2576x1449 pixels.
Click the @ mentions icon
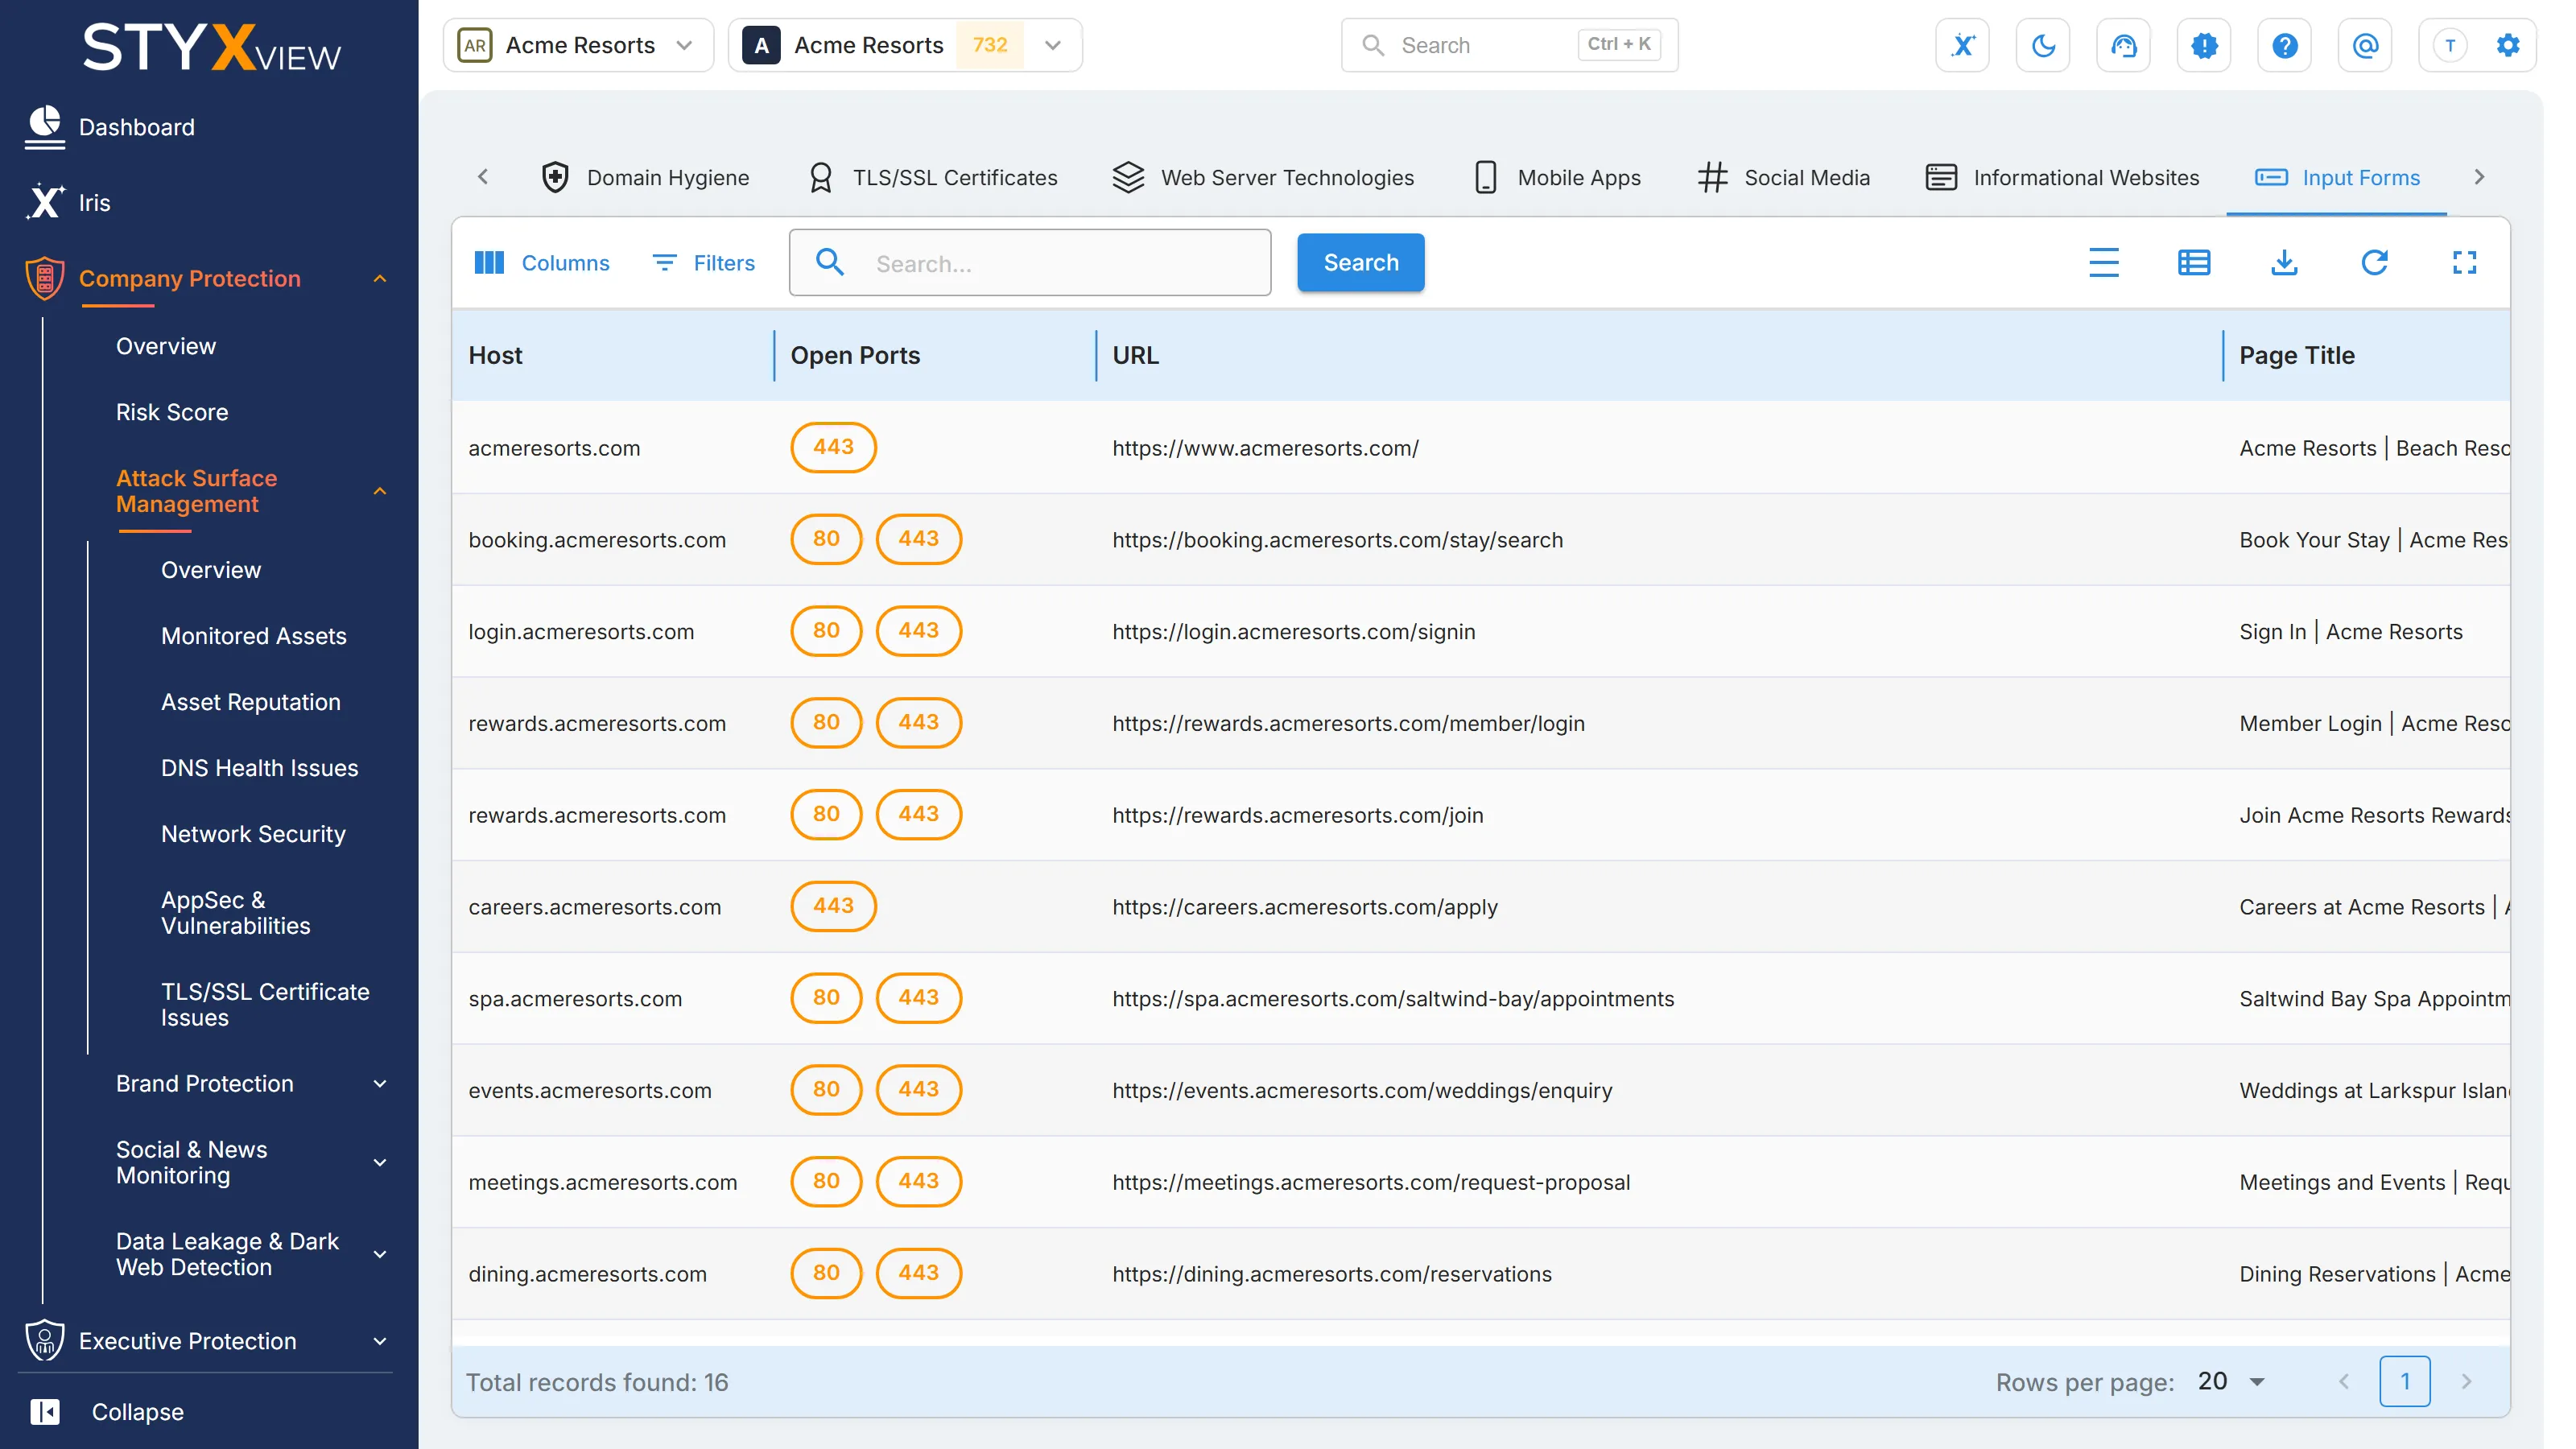(x=2365, y=45)
